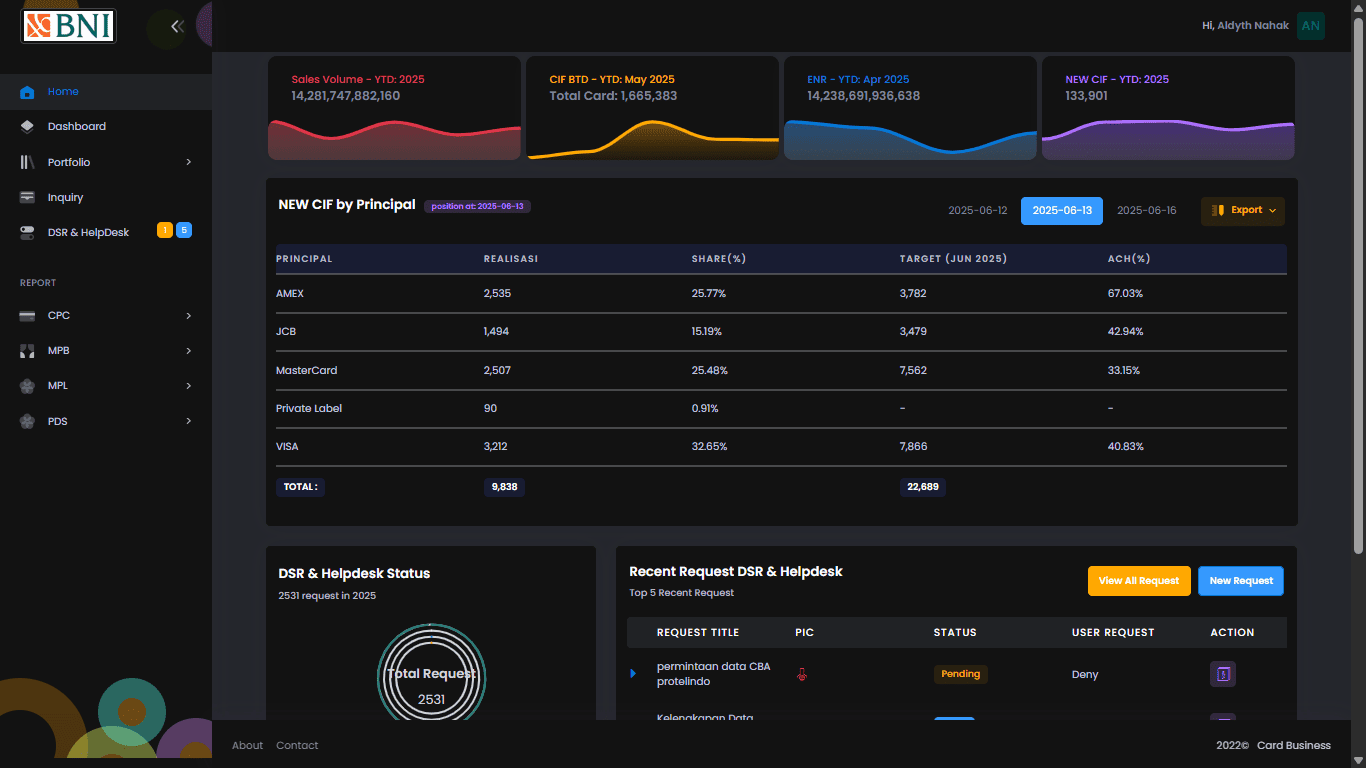Click the SHARE(%) column header
The width and height of the screenshot is (1366, 768).
(719, 259)
